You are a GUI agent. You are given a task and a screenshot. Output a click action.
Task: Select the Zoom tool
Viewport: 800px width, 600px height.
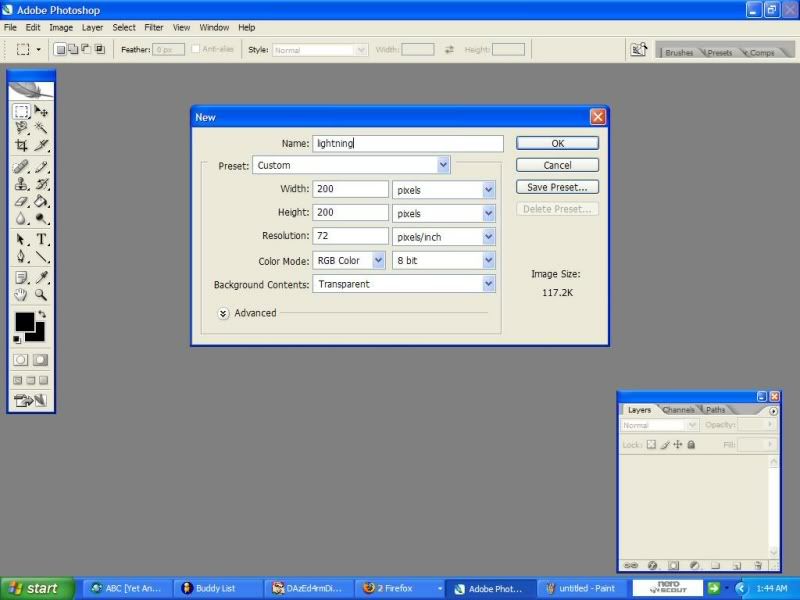click(x=41, y=294)
